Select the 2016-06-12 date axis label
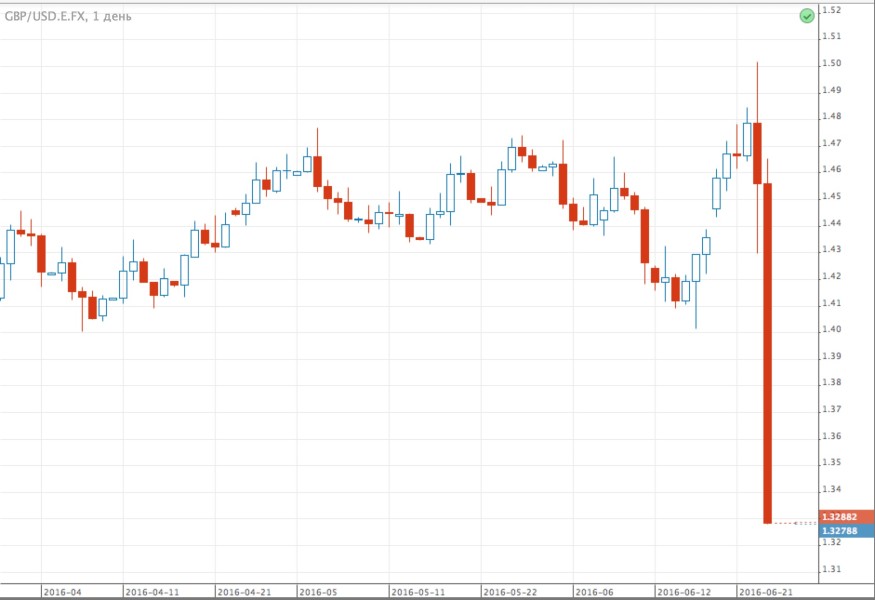The height and width of the screenshot is (600, 875). point(683,591)
